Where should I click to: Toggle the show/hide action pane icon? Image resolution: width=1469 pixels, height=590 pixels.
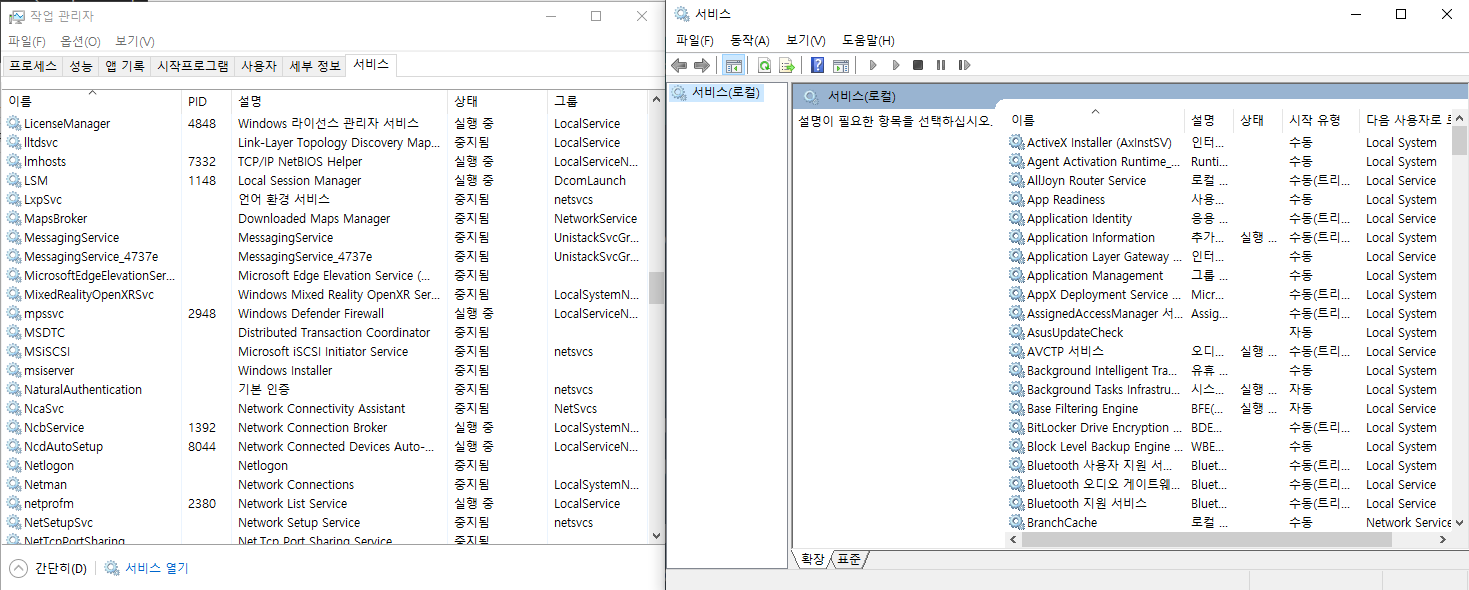click(840, 65)
